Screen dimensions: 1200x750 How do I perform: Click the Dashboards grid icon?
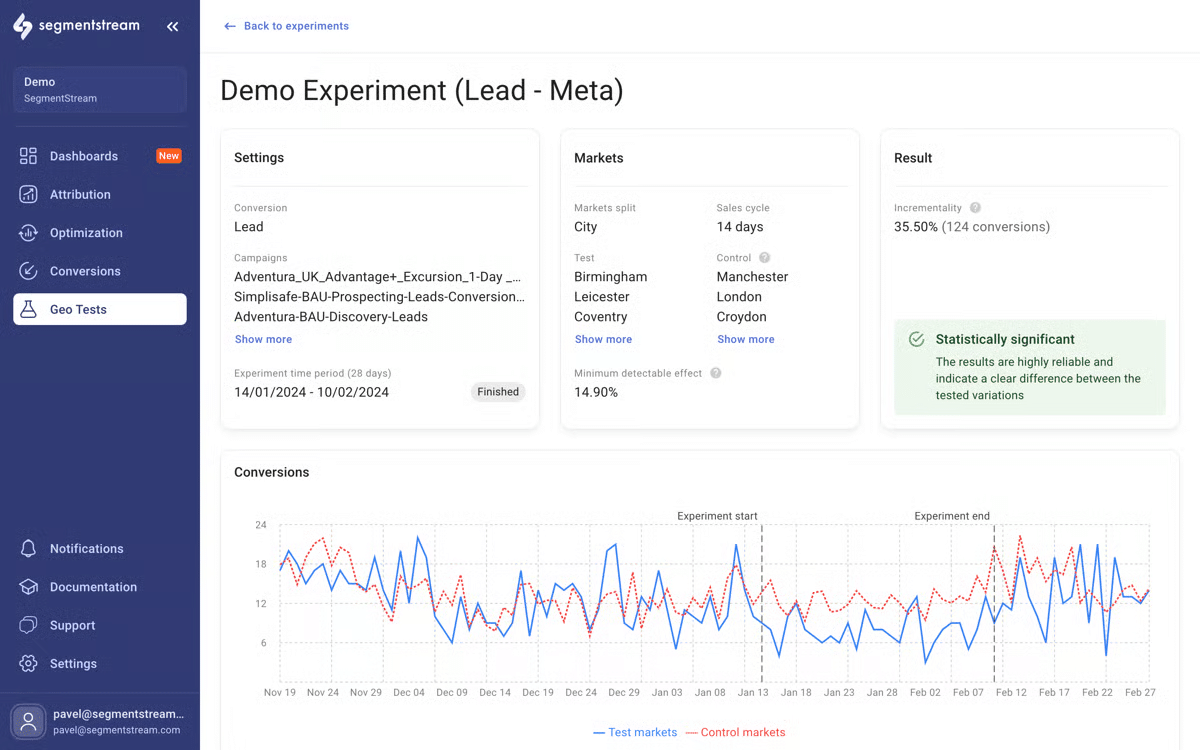[28, 156]
